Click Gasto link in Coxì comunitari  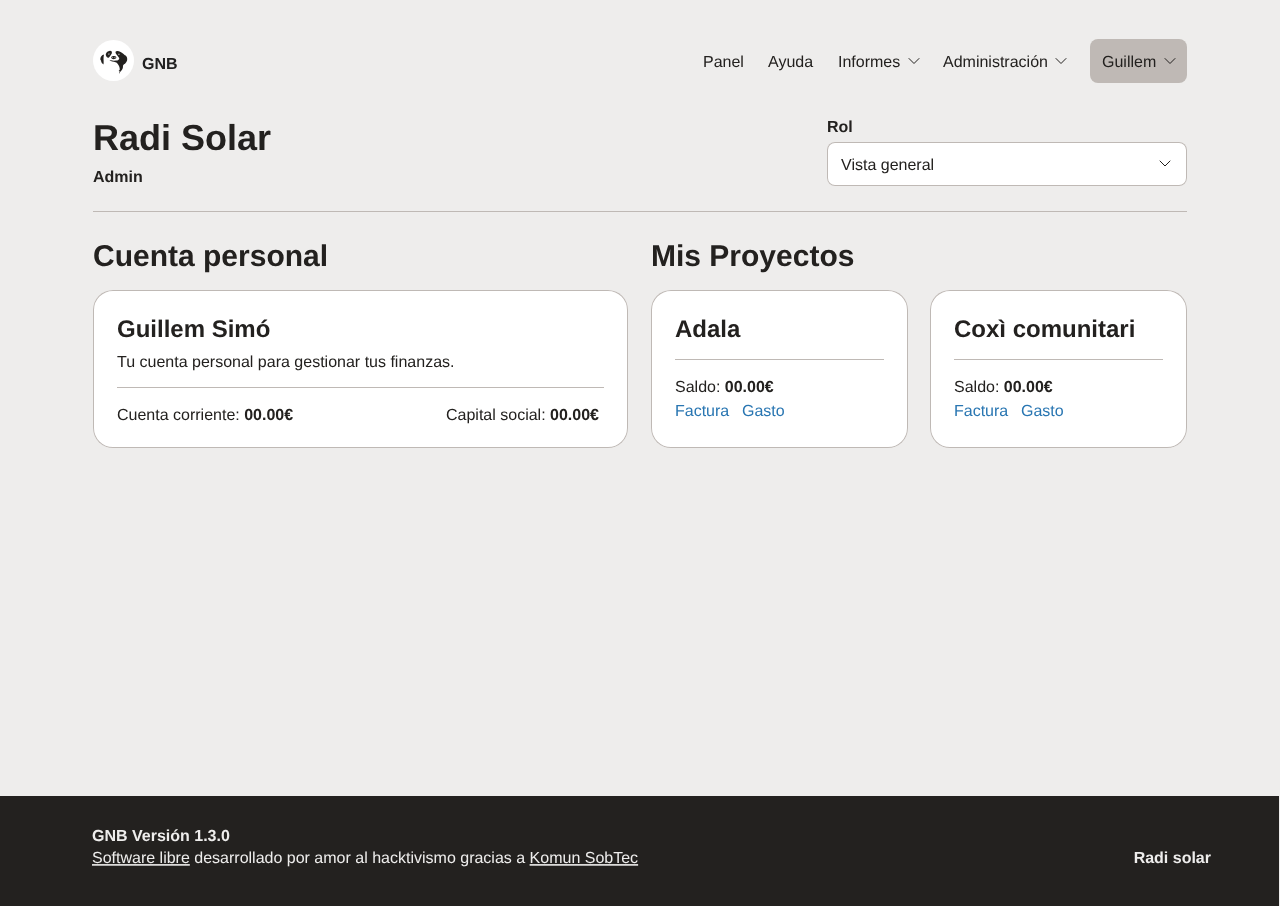1042,411
